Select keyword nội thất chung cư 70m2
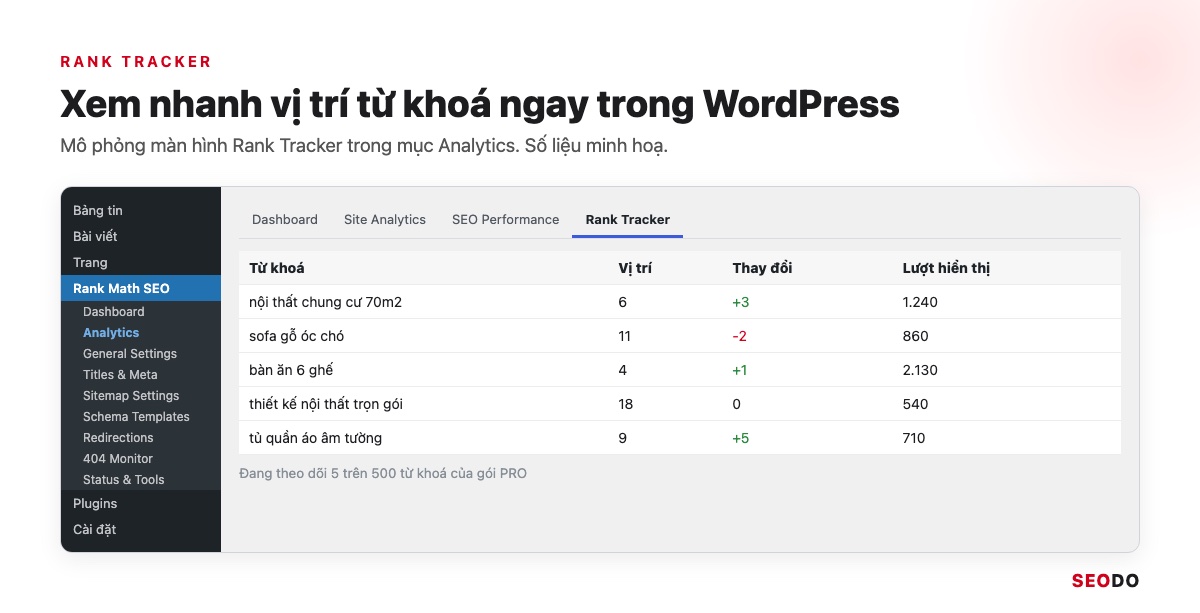 pyautogui.click(x=325, y=302)
